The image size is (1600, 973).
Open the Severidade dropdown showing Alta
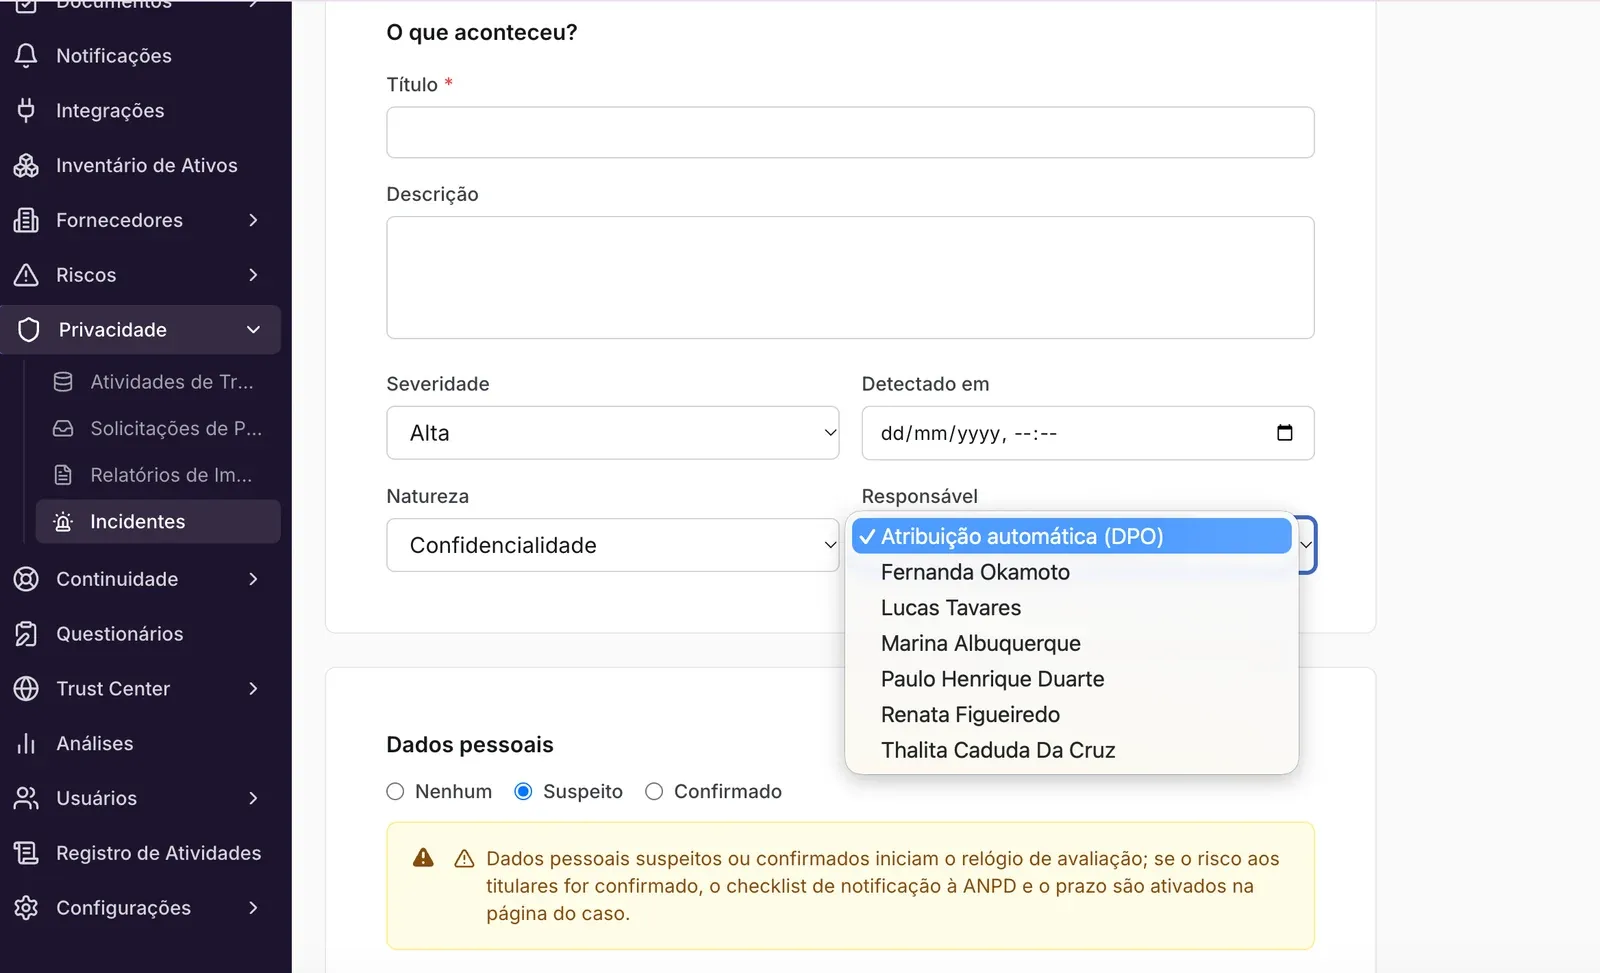coord(613,433)
